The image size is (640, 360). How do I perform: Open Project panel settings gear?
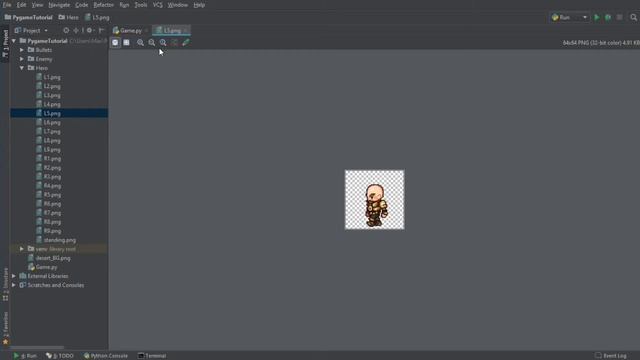click(x=89, y=31)
